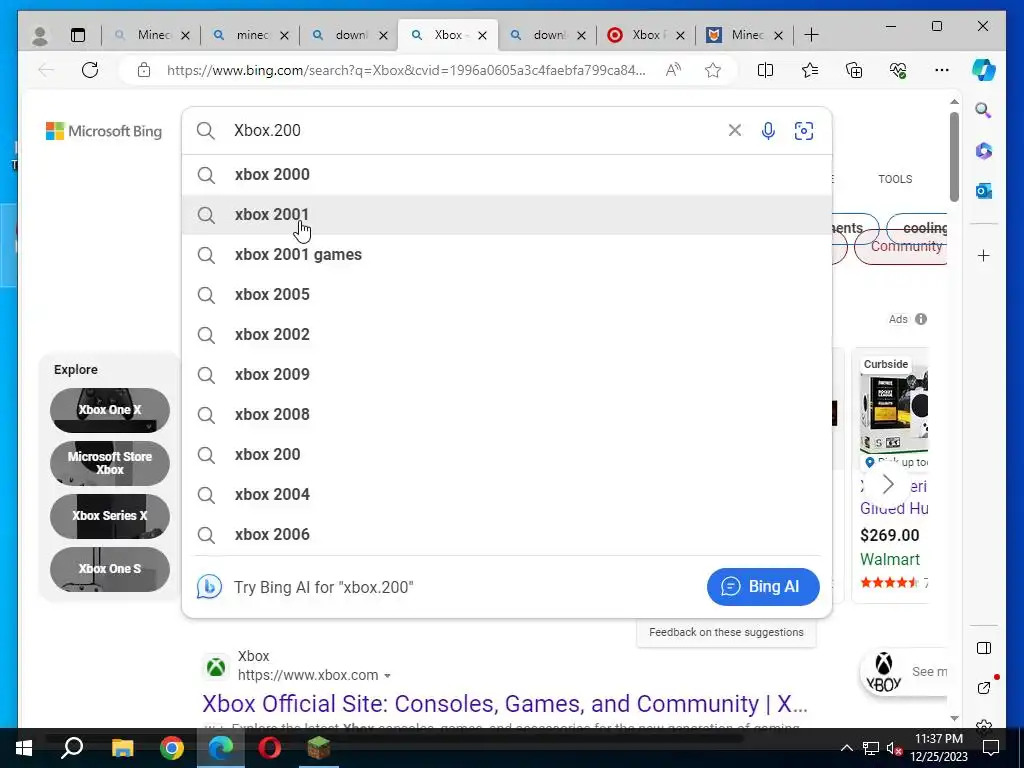Add a sidebar app with plus icon
The image size is (1024, 768).
(984, 255)
